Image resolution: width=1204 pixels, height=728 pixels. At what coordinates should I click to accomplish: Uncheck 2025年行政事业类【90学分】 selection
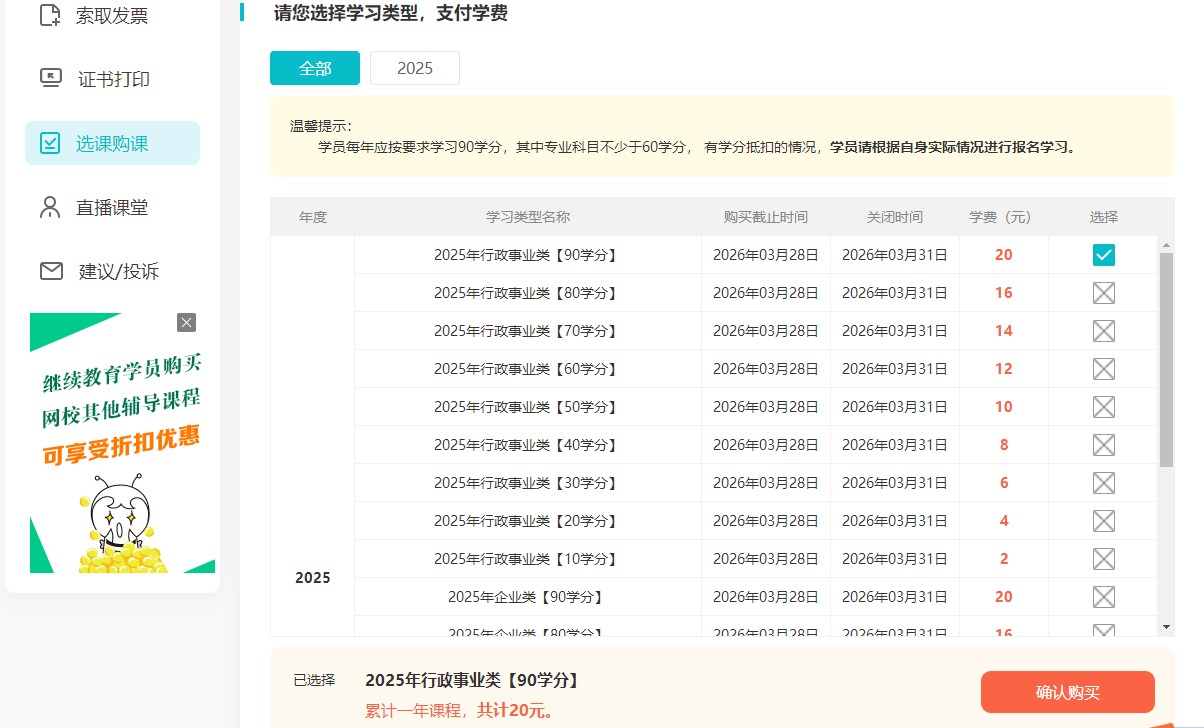tap(1103, 254)
